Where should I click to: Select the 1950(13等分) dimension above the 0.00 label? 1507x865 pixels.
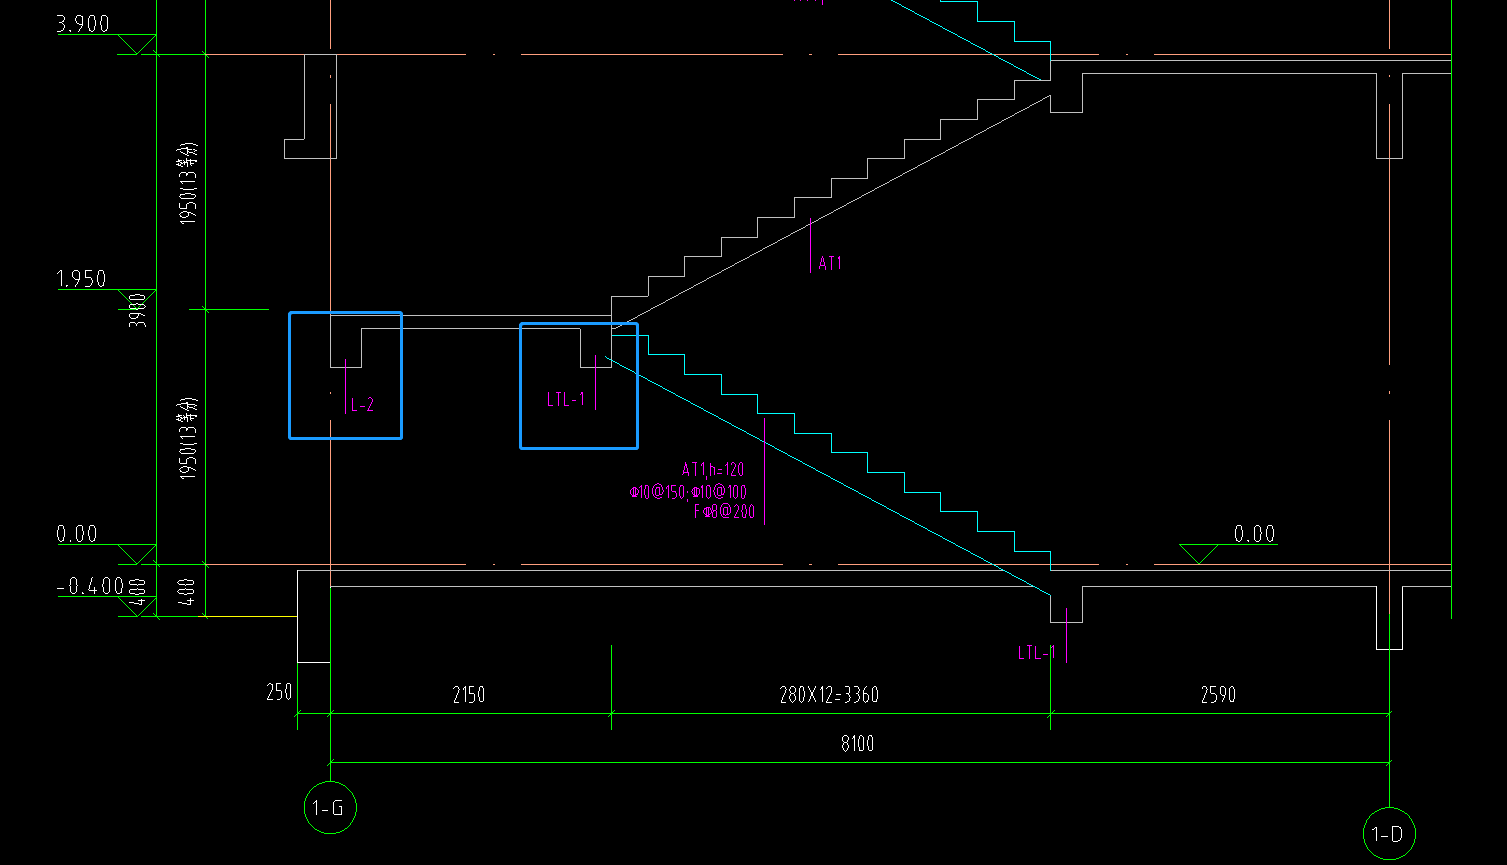coord(188,438)
